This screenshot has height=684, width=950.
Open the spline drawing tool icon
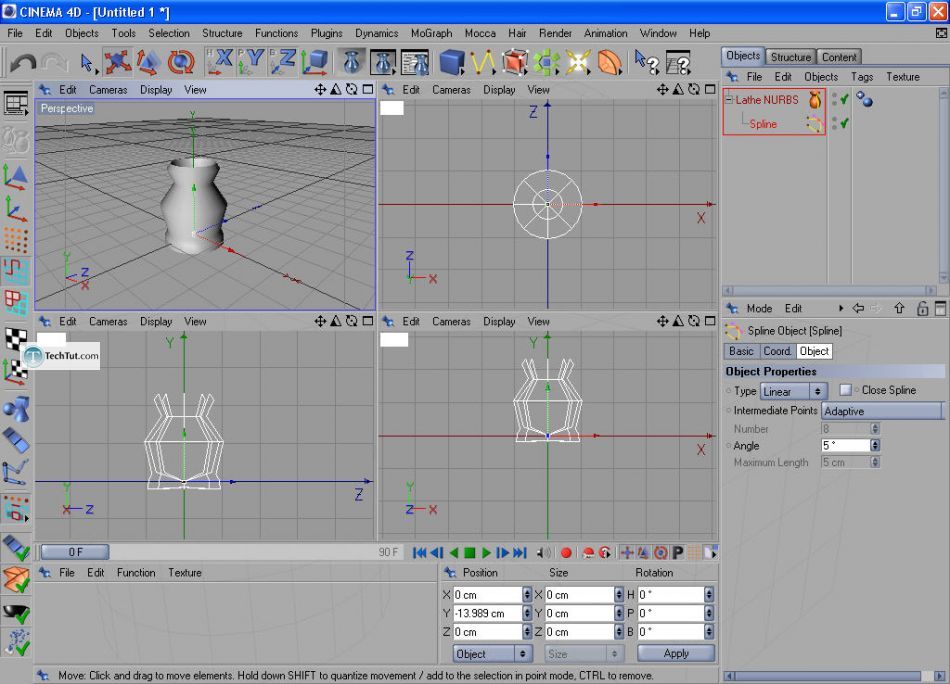click(483, 63)
